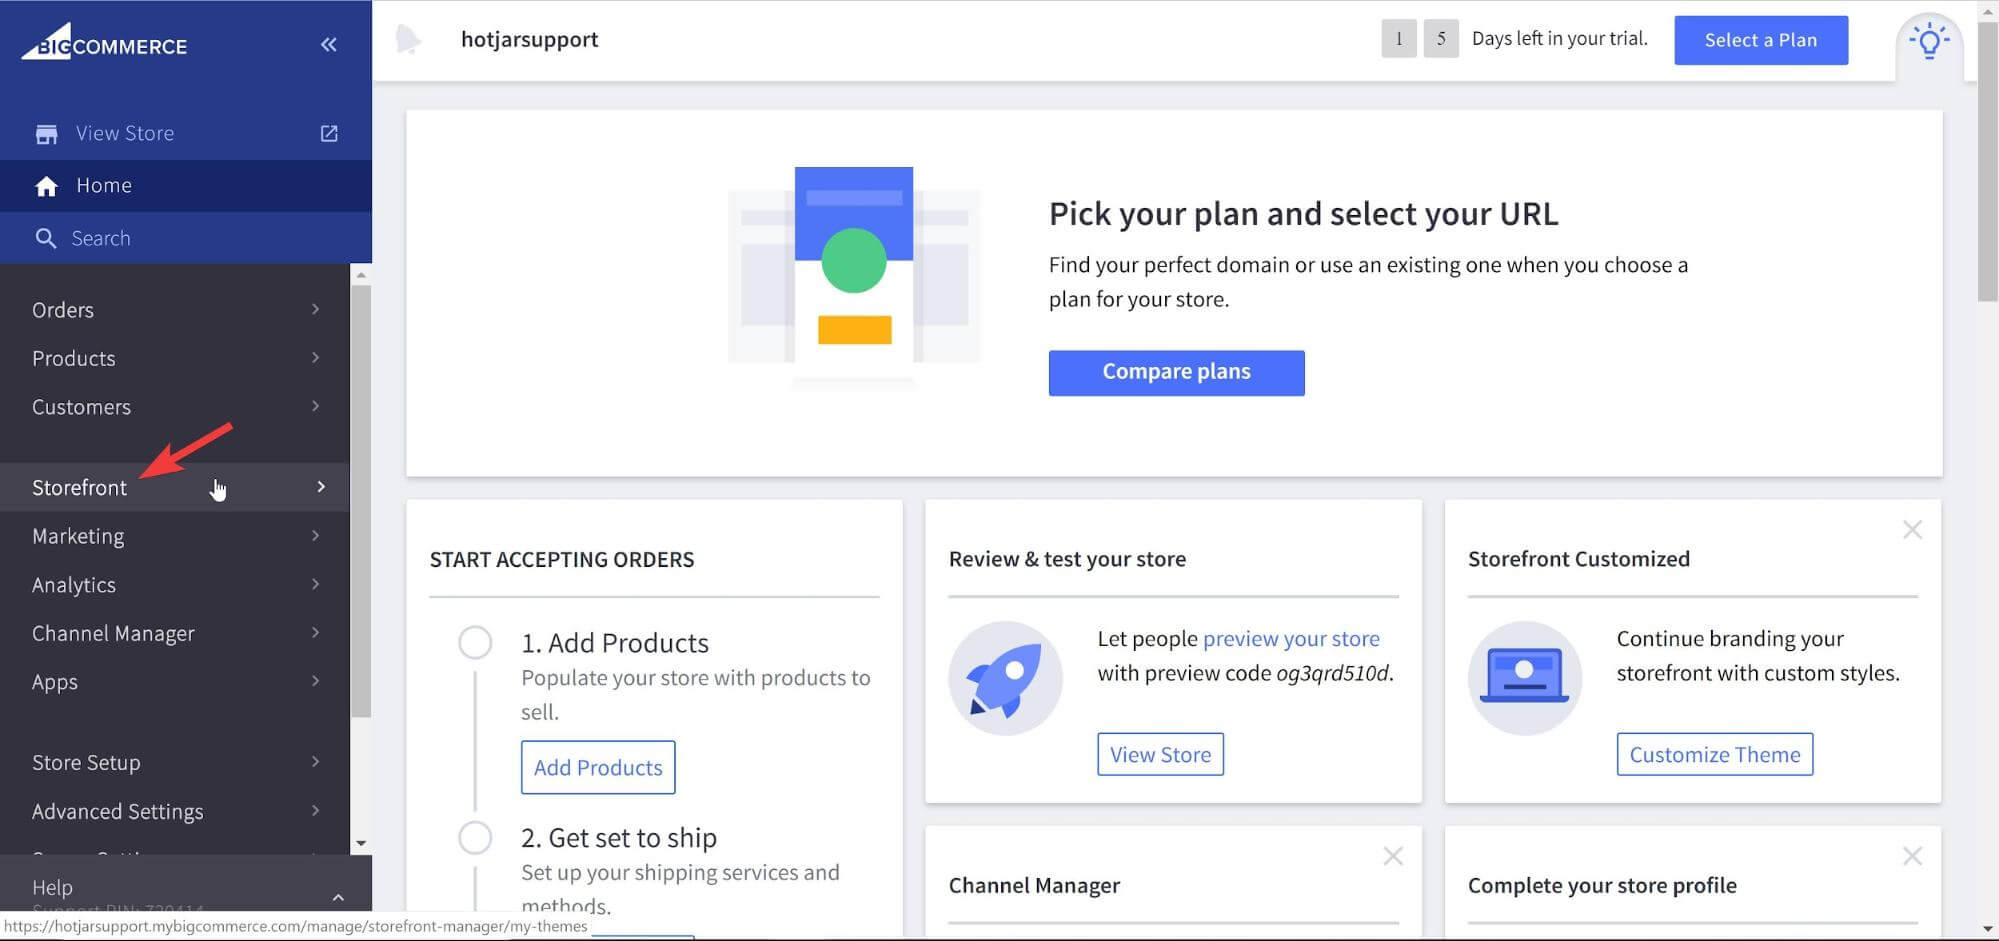Viewport: 1999px width, 941px height.
Task: Click the BigCommerce logo
Action: 104,44
